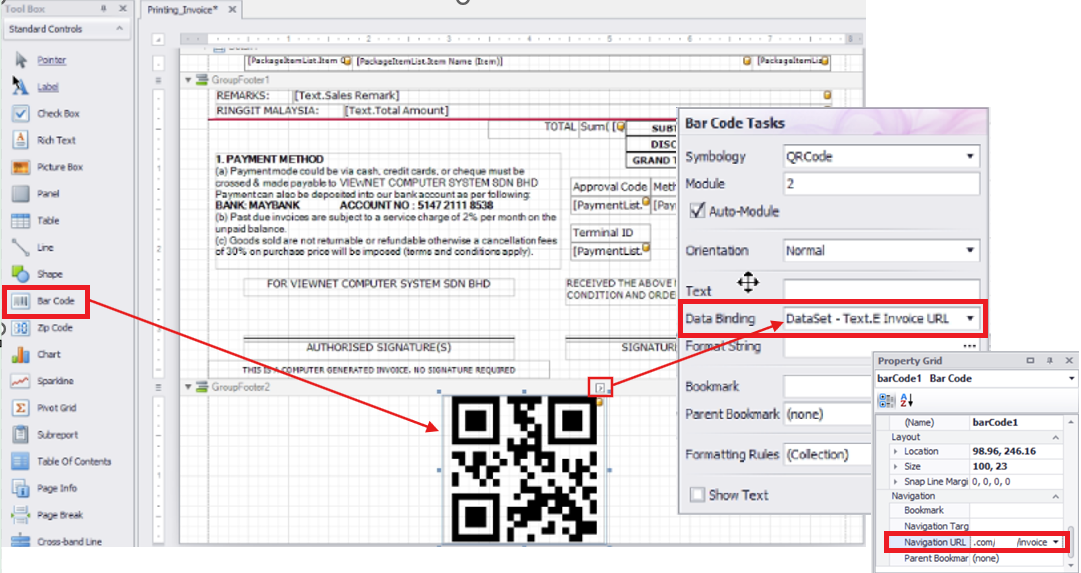Pick the Sparkline control

click(x=57, y=381)
